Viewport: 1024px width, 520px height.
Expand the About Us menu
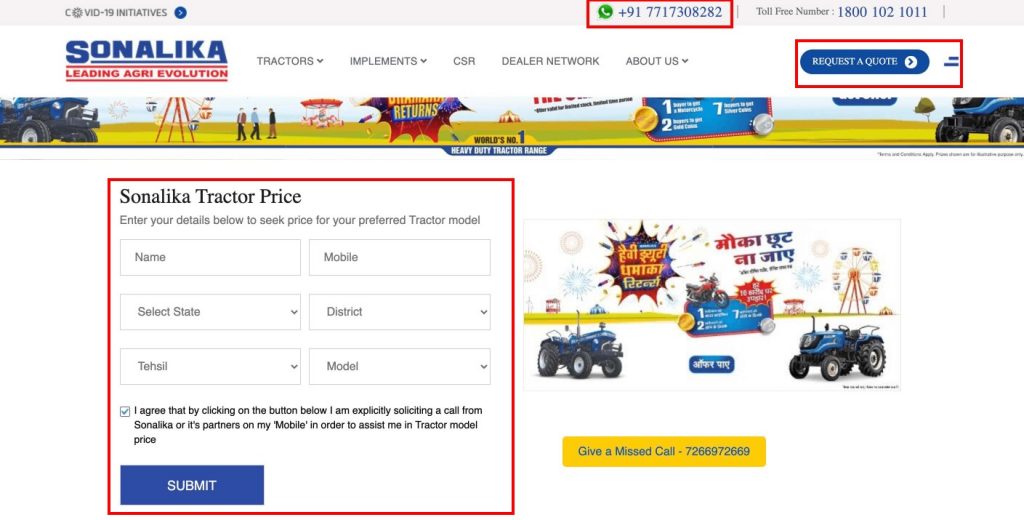click(657, 61)
